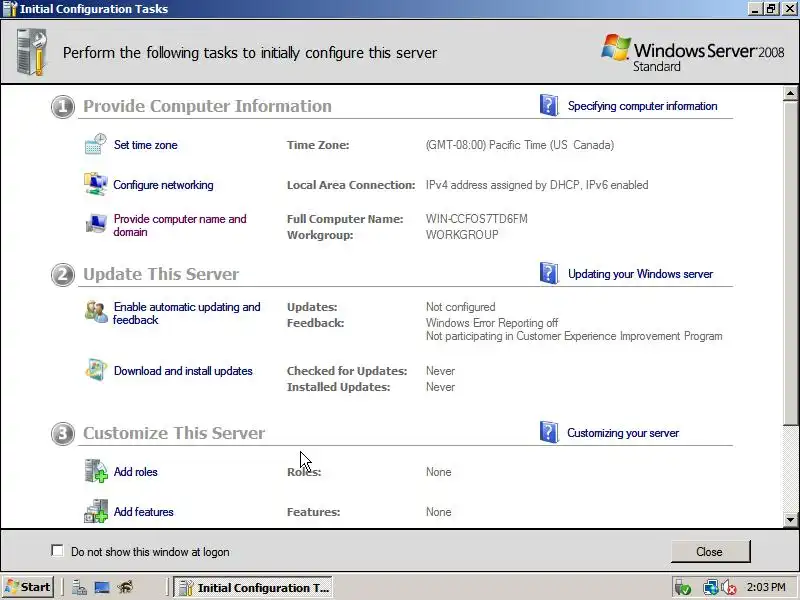This screenshot has height=600, width=800.
Task: Click the WIN-CCFOS7TD6FM computer name
Action: coord(477,219)
